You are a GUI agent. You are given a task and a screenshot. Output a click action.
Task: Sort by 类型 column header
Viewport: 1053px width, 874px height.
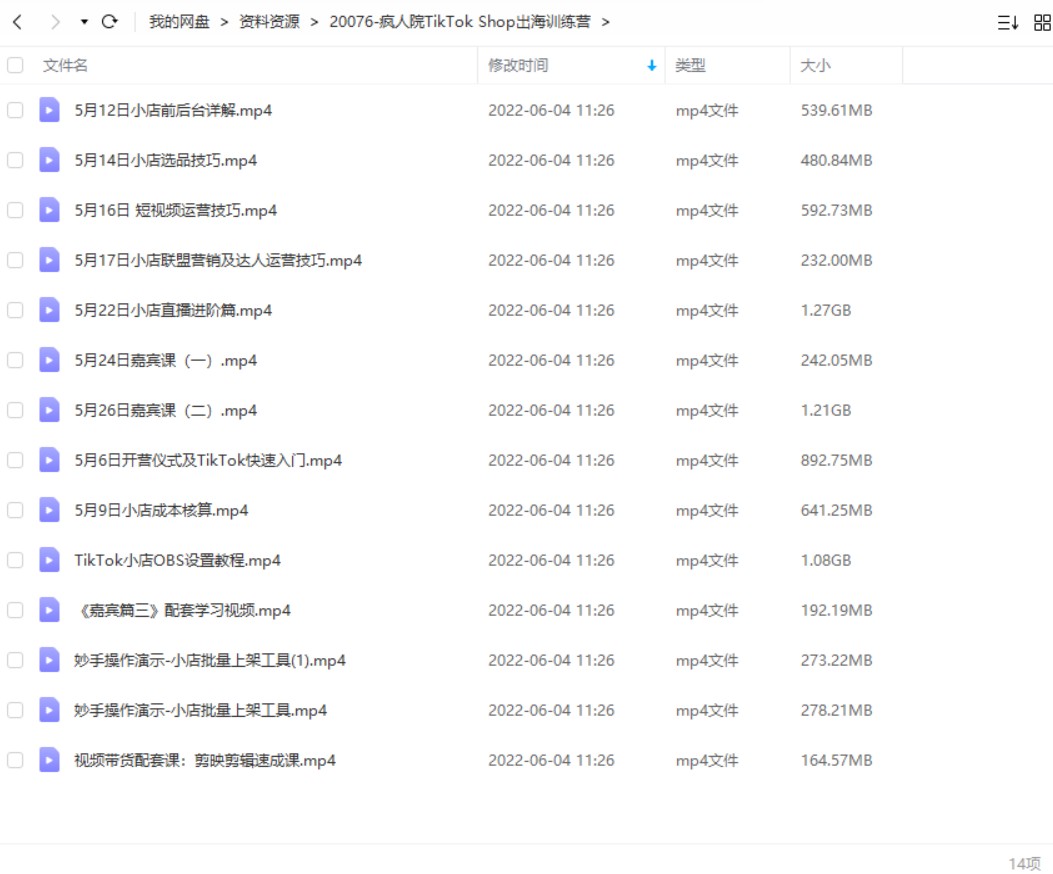tap(690, 65)
